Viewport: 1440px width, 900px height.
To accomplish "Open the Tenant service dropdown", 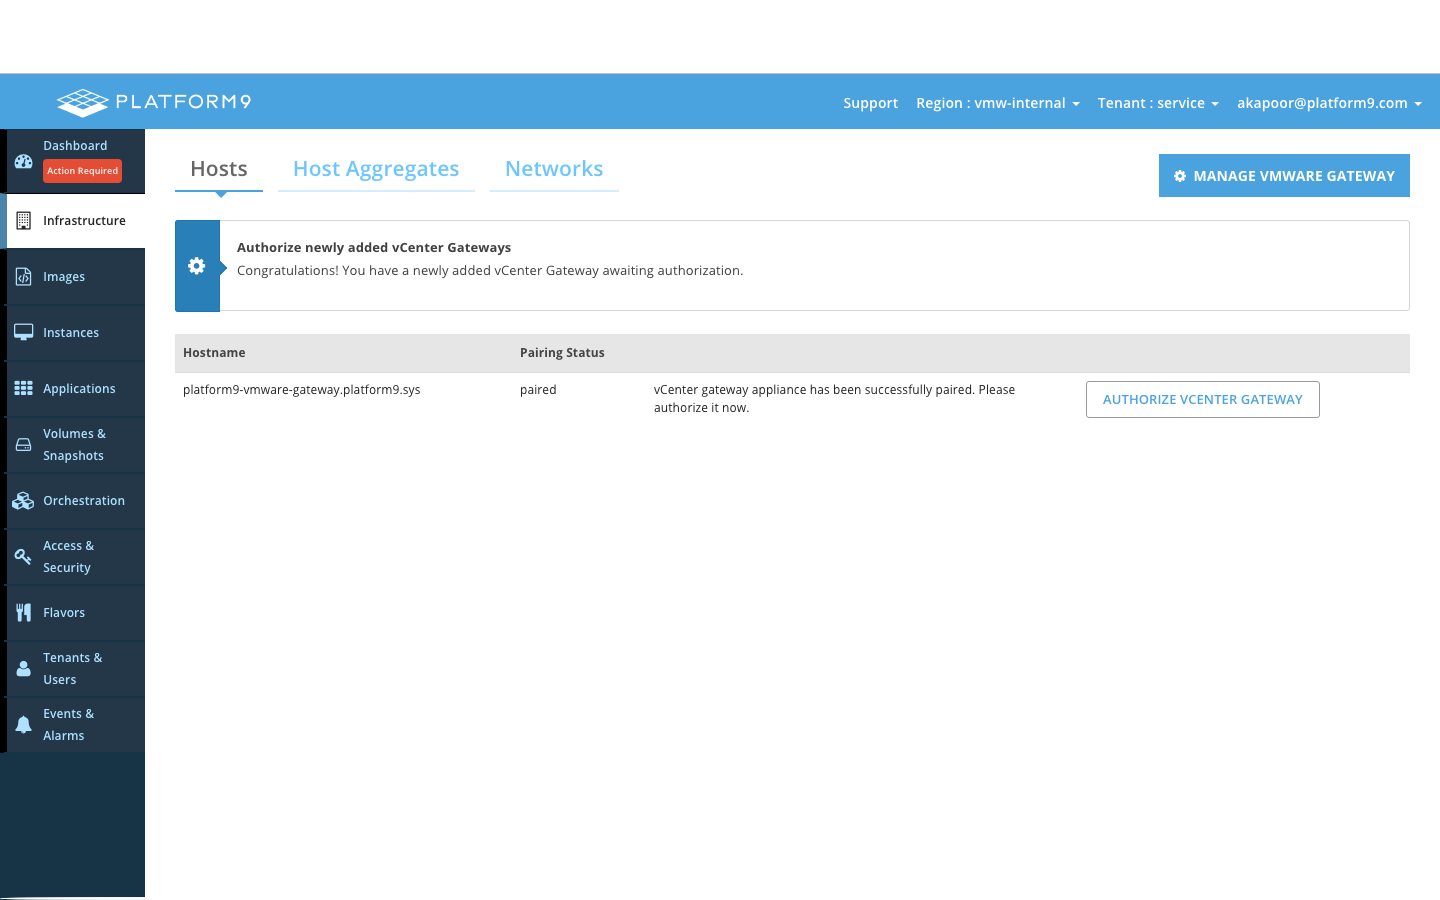I will click(x=1157, y=103).
